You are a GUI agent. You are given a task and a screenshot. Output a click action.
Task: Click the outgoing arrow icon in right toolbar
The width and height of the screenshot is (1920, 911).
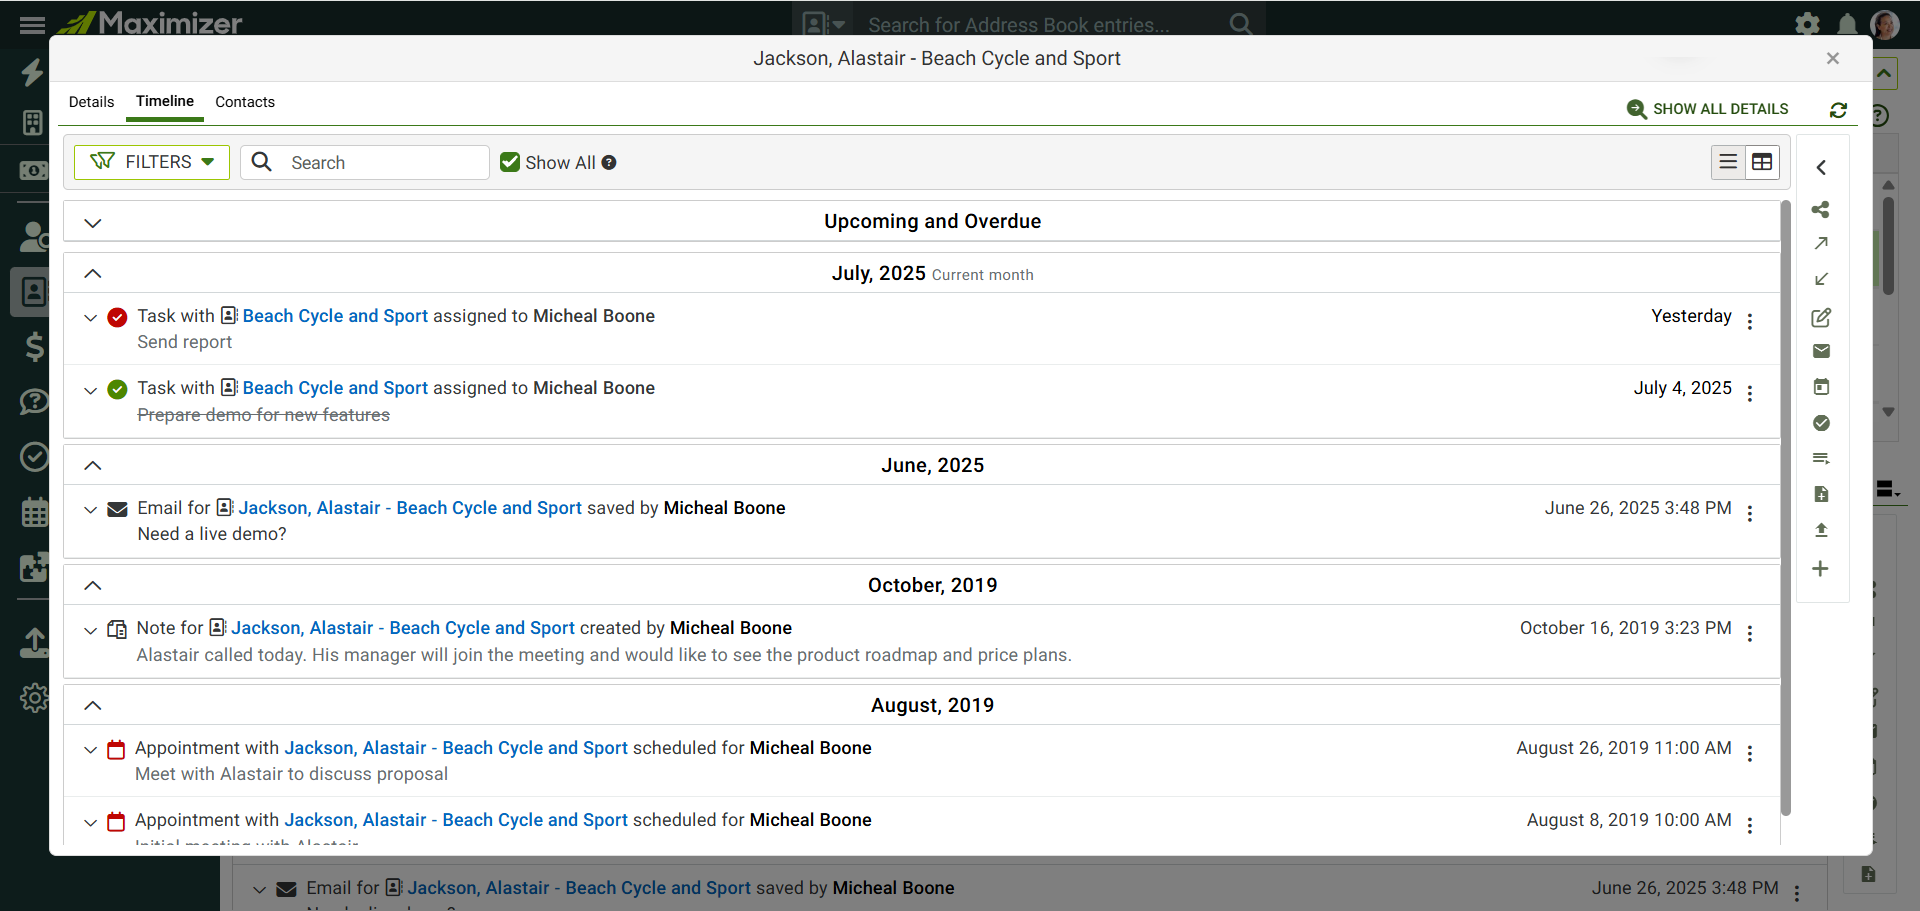1821,243
